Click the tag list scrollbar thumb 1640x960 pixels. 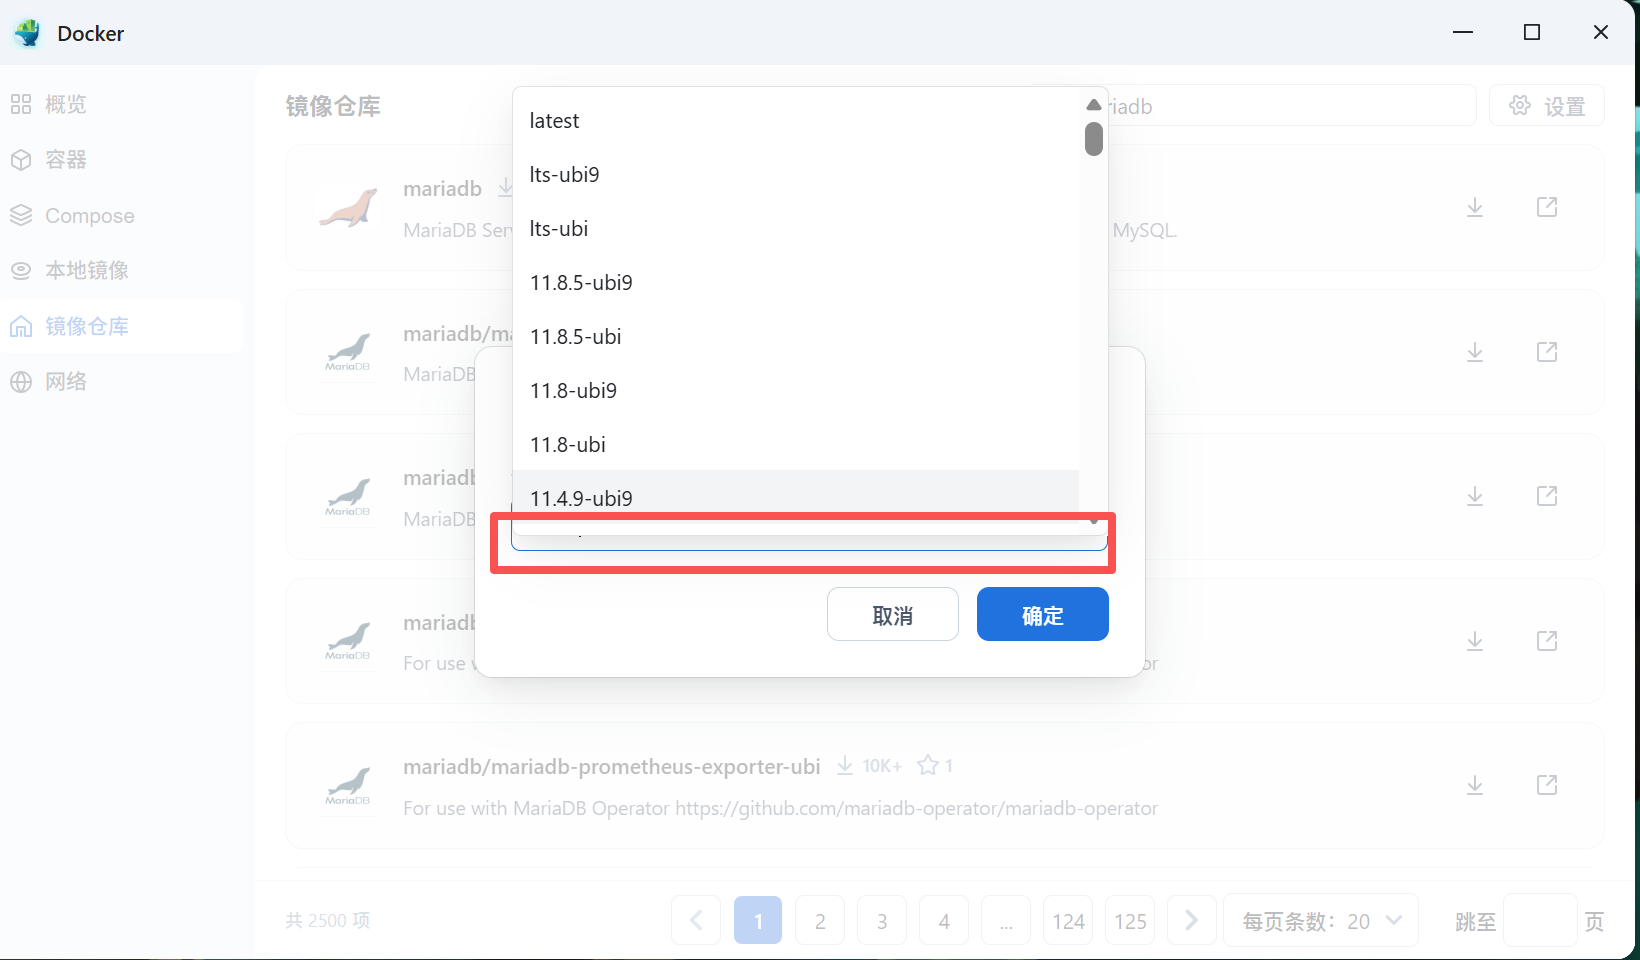(x=1094, y=139)
